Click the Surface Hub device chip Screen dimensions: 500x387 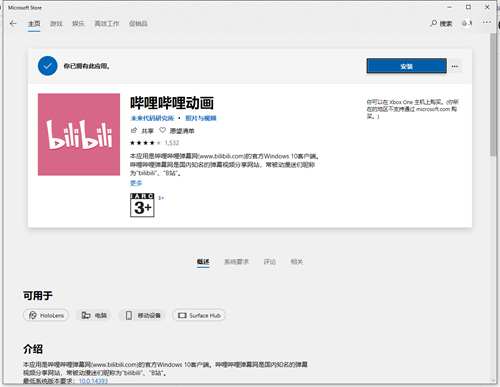(x=199, y=315)
